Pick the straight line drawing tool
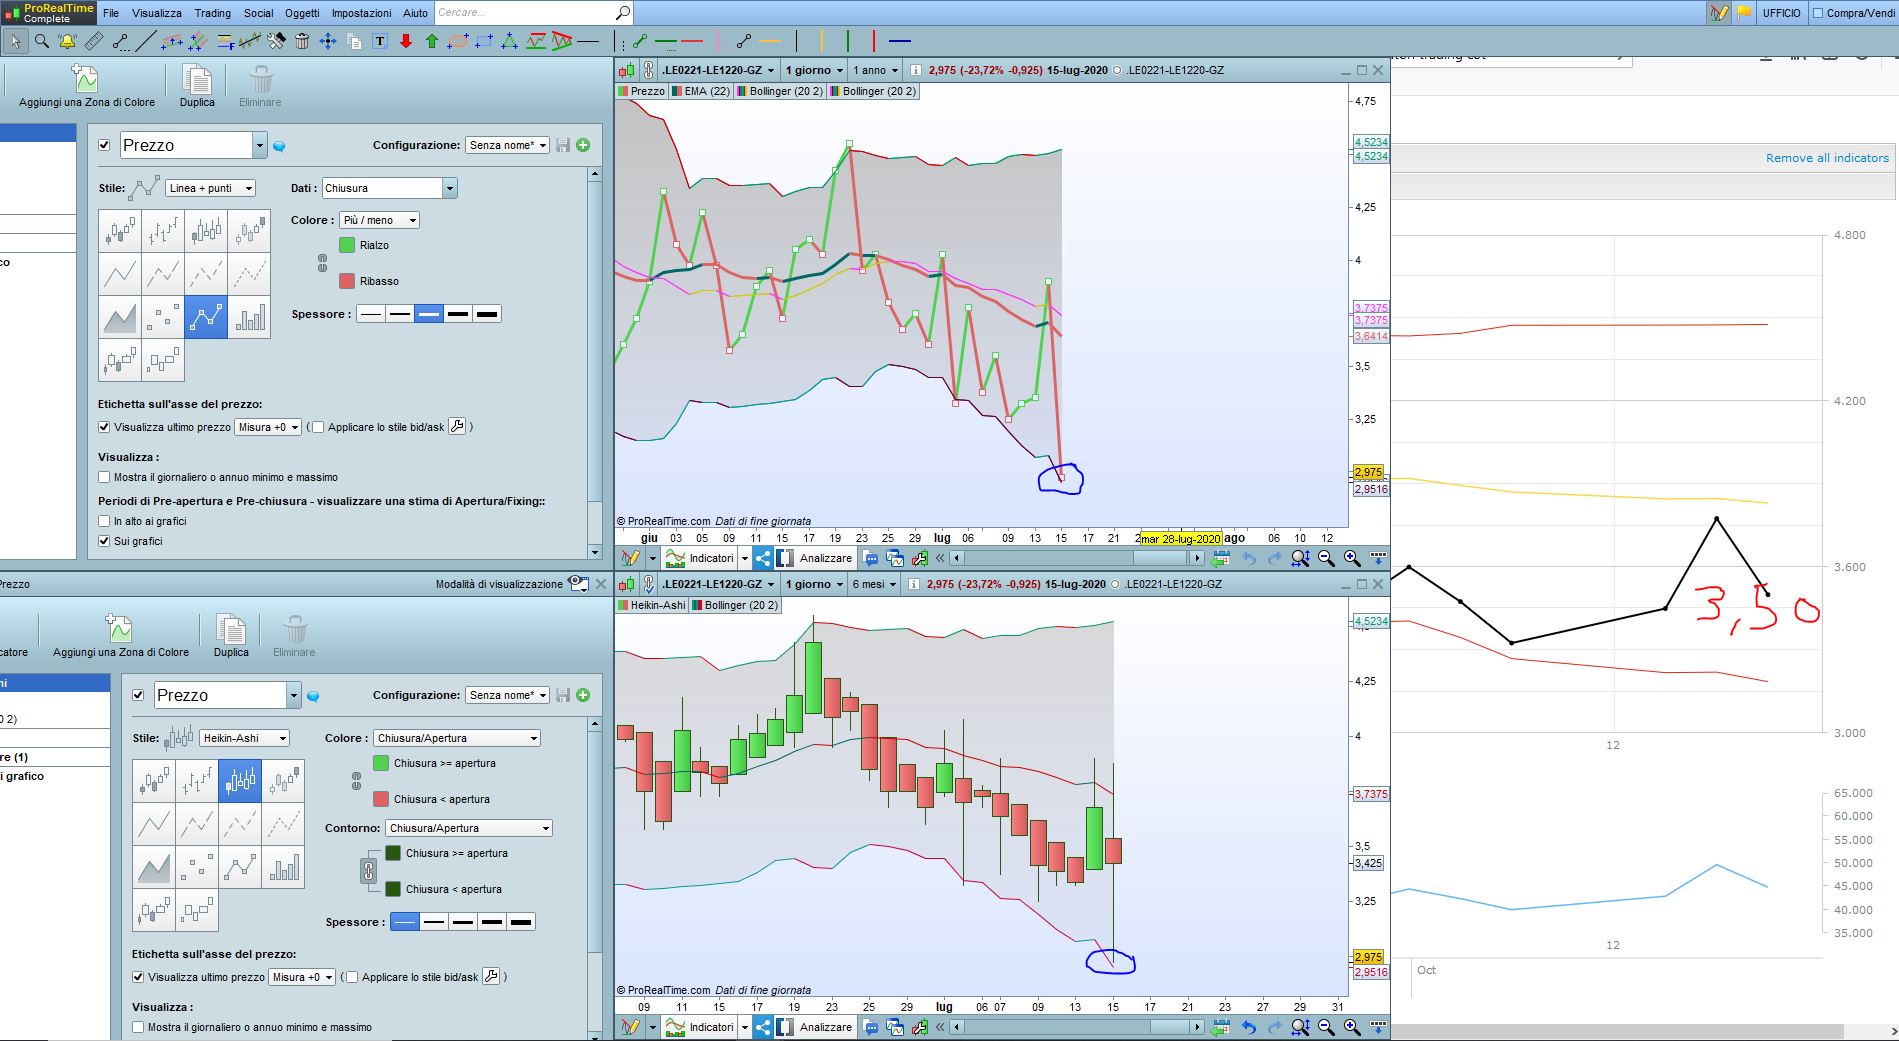 (x=145, y=41)
